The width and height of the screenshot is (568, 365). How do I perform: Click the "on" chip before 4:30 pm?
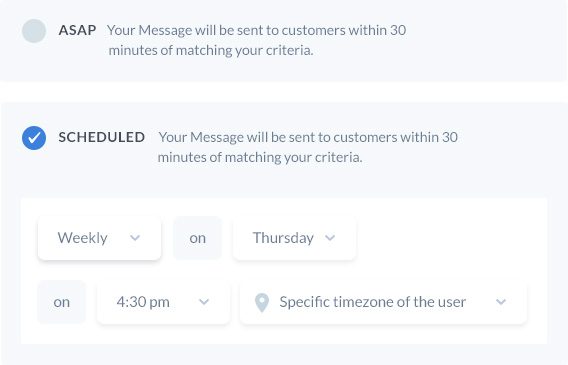click(62, 302)
